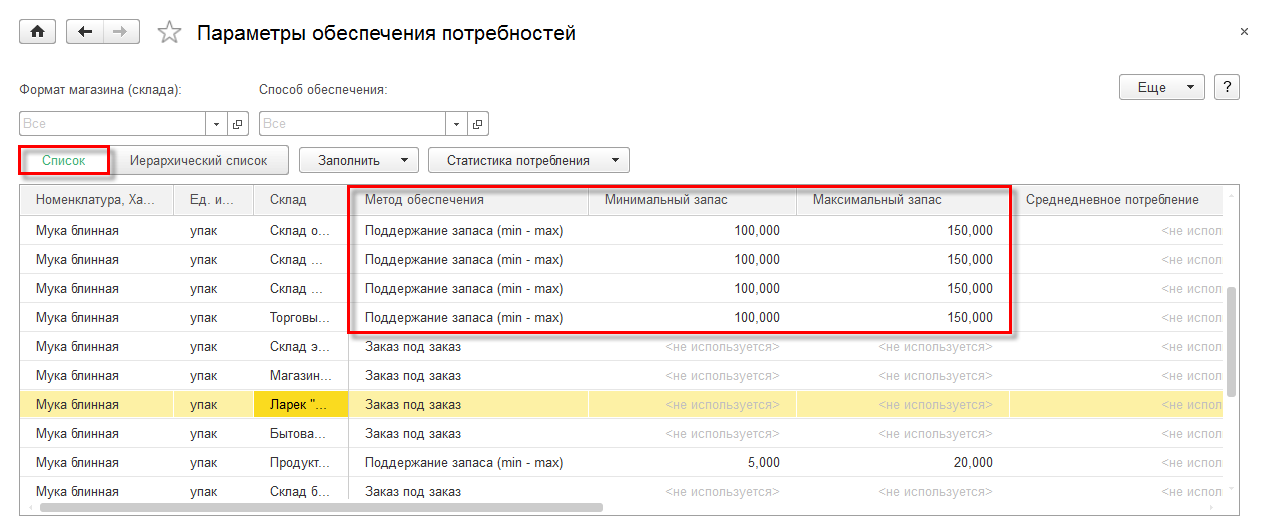Close the form with the X
The image size is (1266, 530).
[x=1244, y=32]
